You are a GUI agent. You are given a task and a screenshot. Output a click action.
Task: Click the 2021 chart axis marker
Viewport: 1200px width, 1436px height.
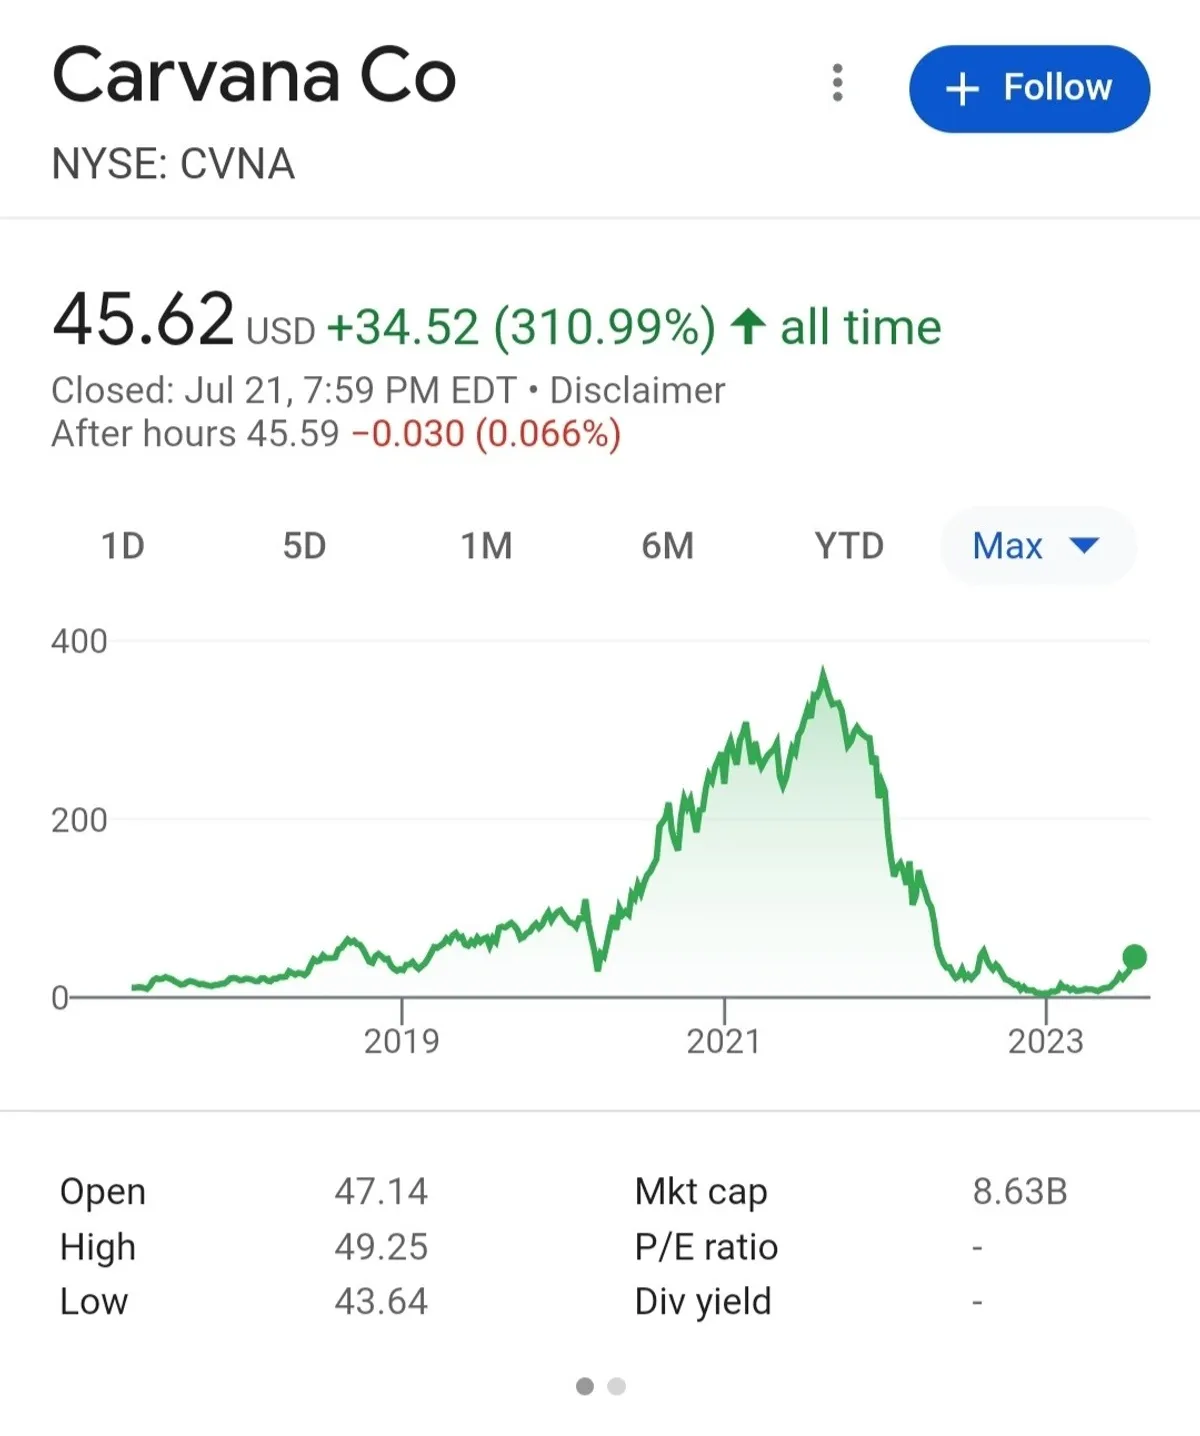point(723,1041)
